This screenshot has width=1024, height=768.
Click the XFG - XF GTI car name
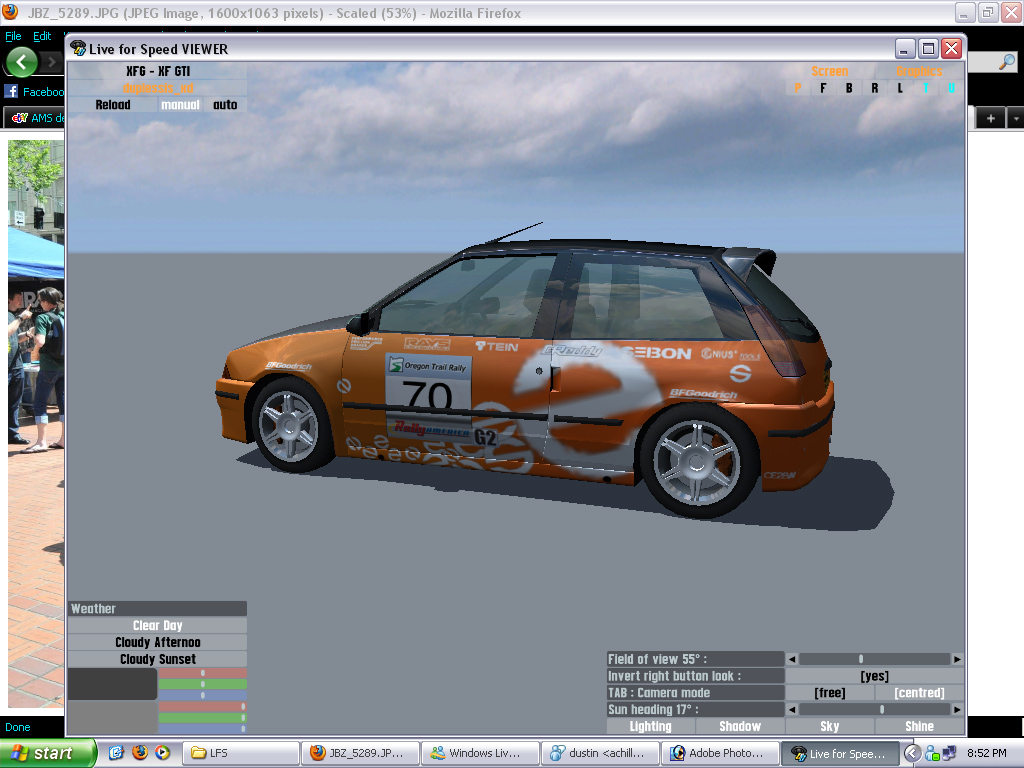tap(157, 71)
